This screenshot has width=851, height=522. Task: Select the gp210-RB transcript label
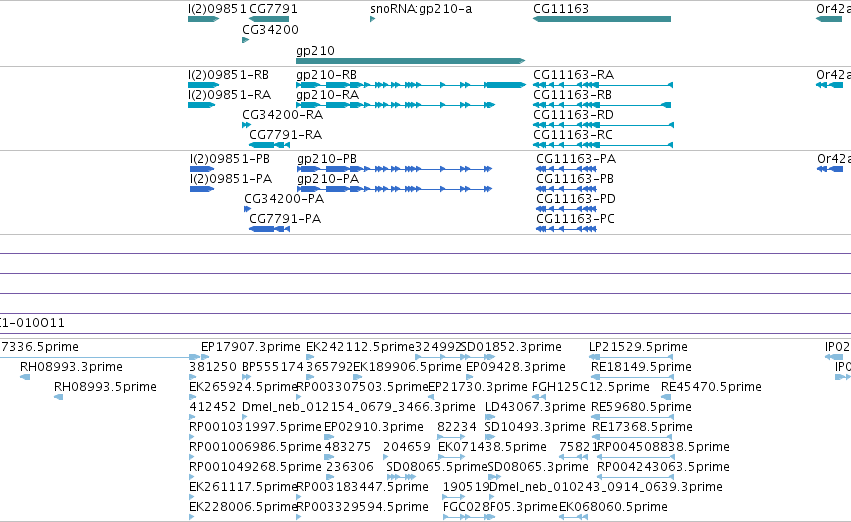coord(326,75)
